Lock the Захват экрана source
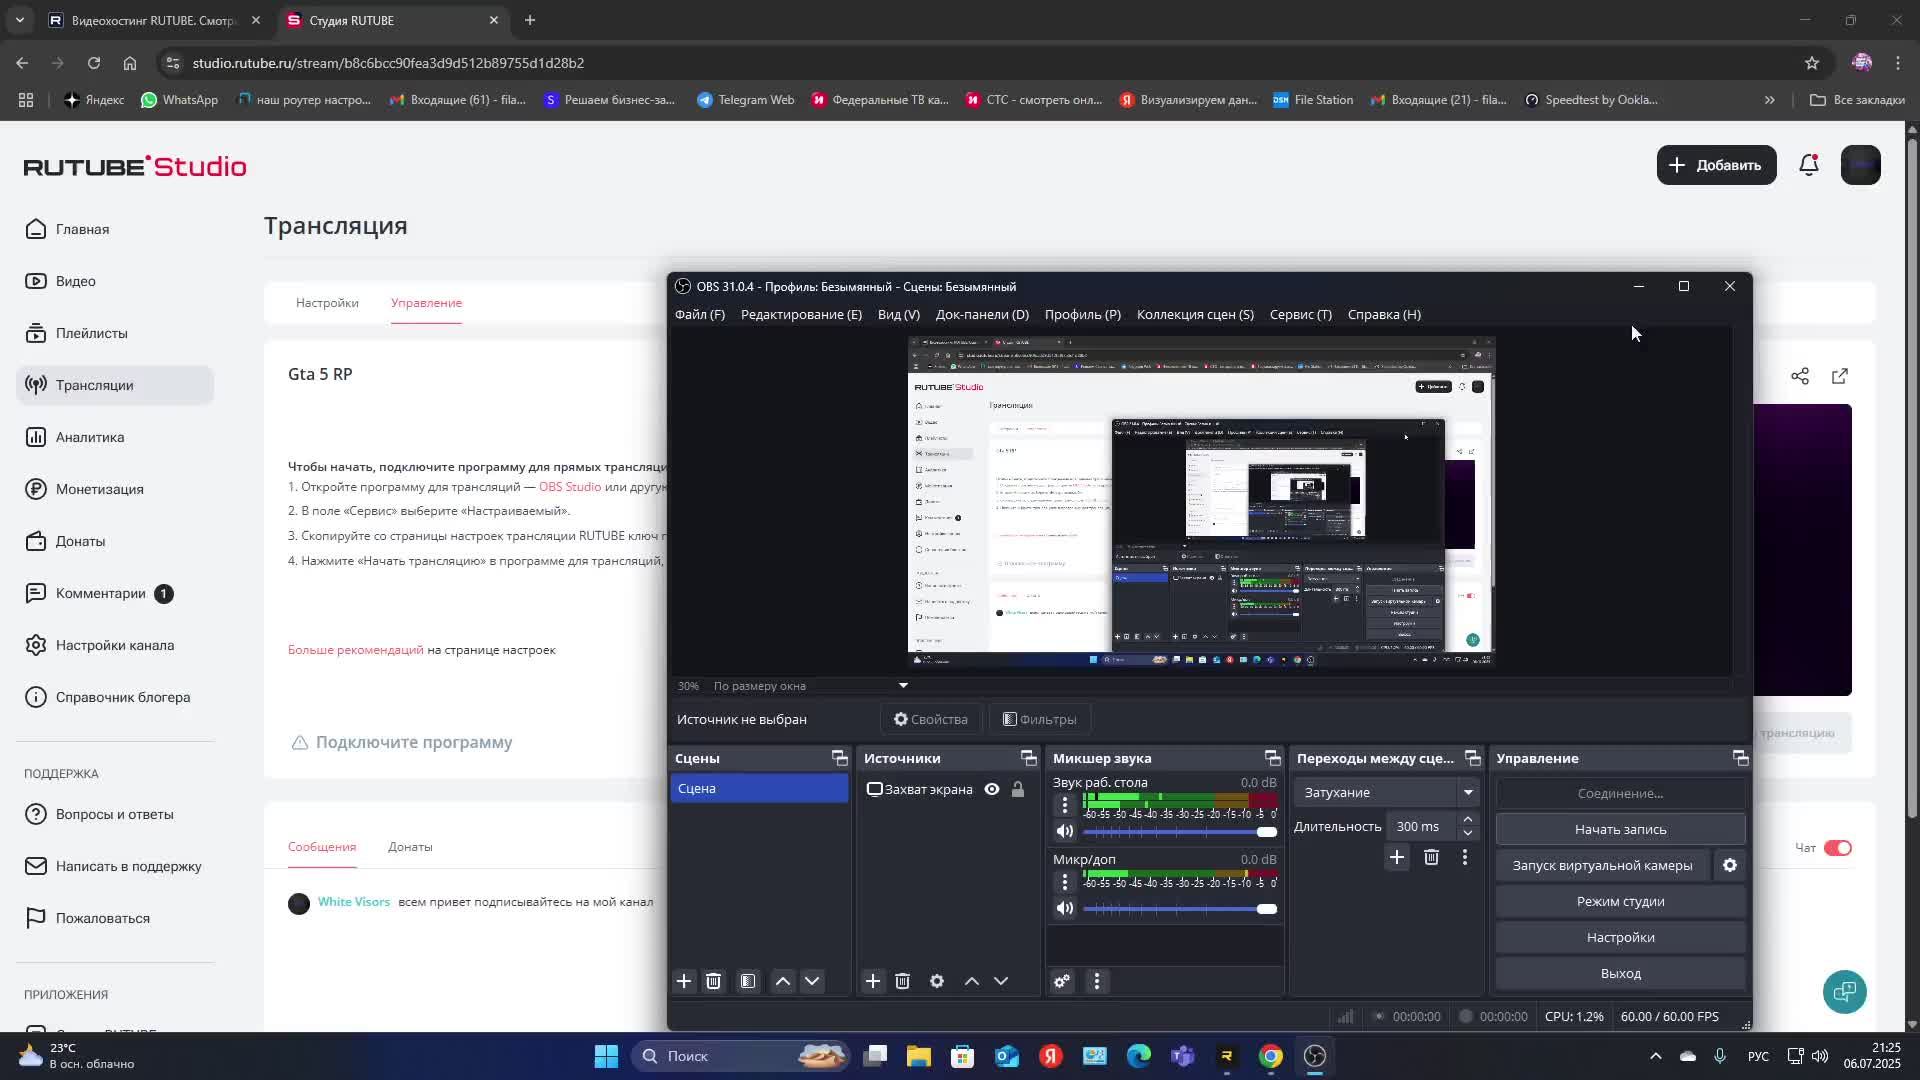 pyautogui.click(x=1018, y=789)
